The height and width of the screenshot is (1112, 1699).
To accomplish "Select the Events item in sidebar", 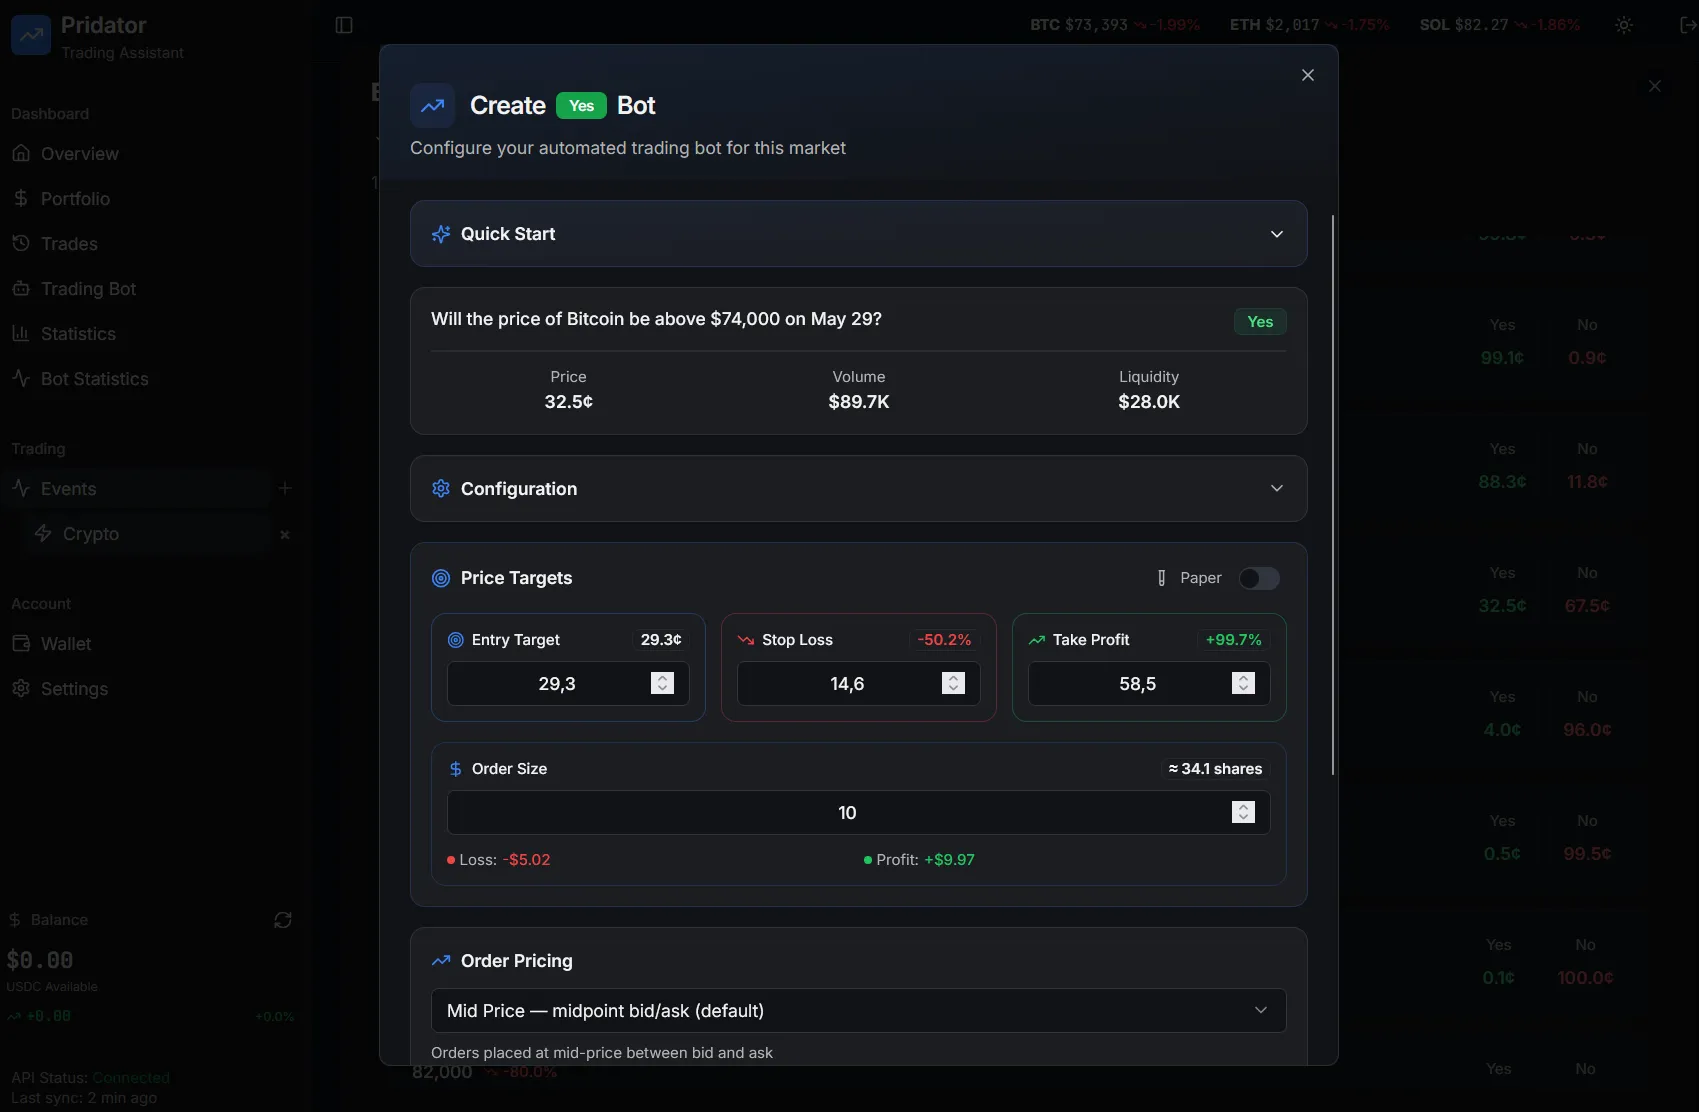I will coord(138,489).
